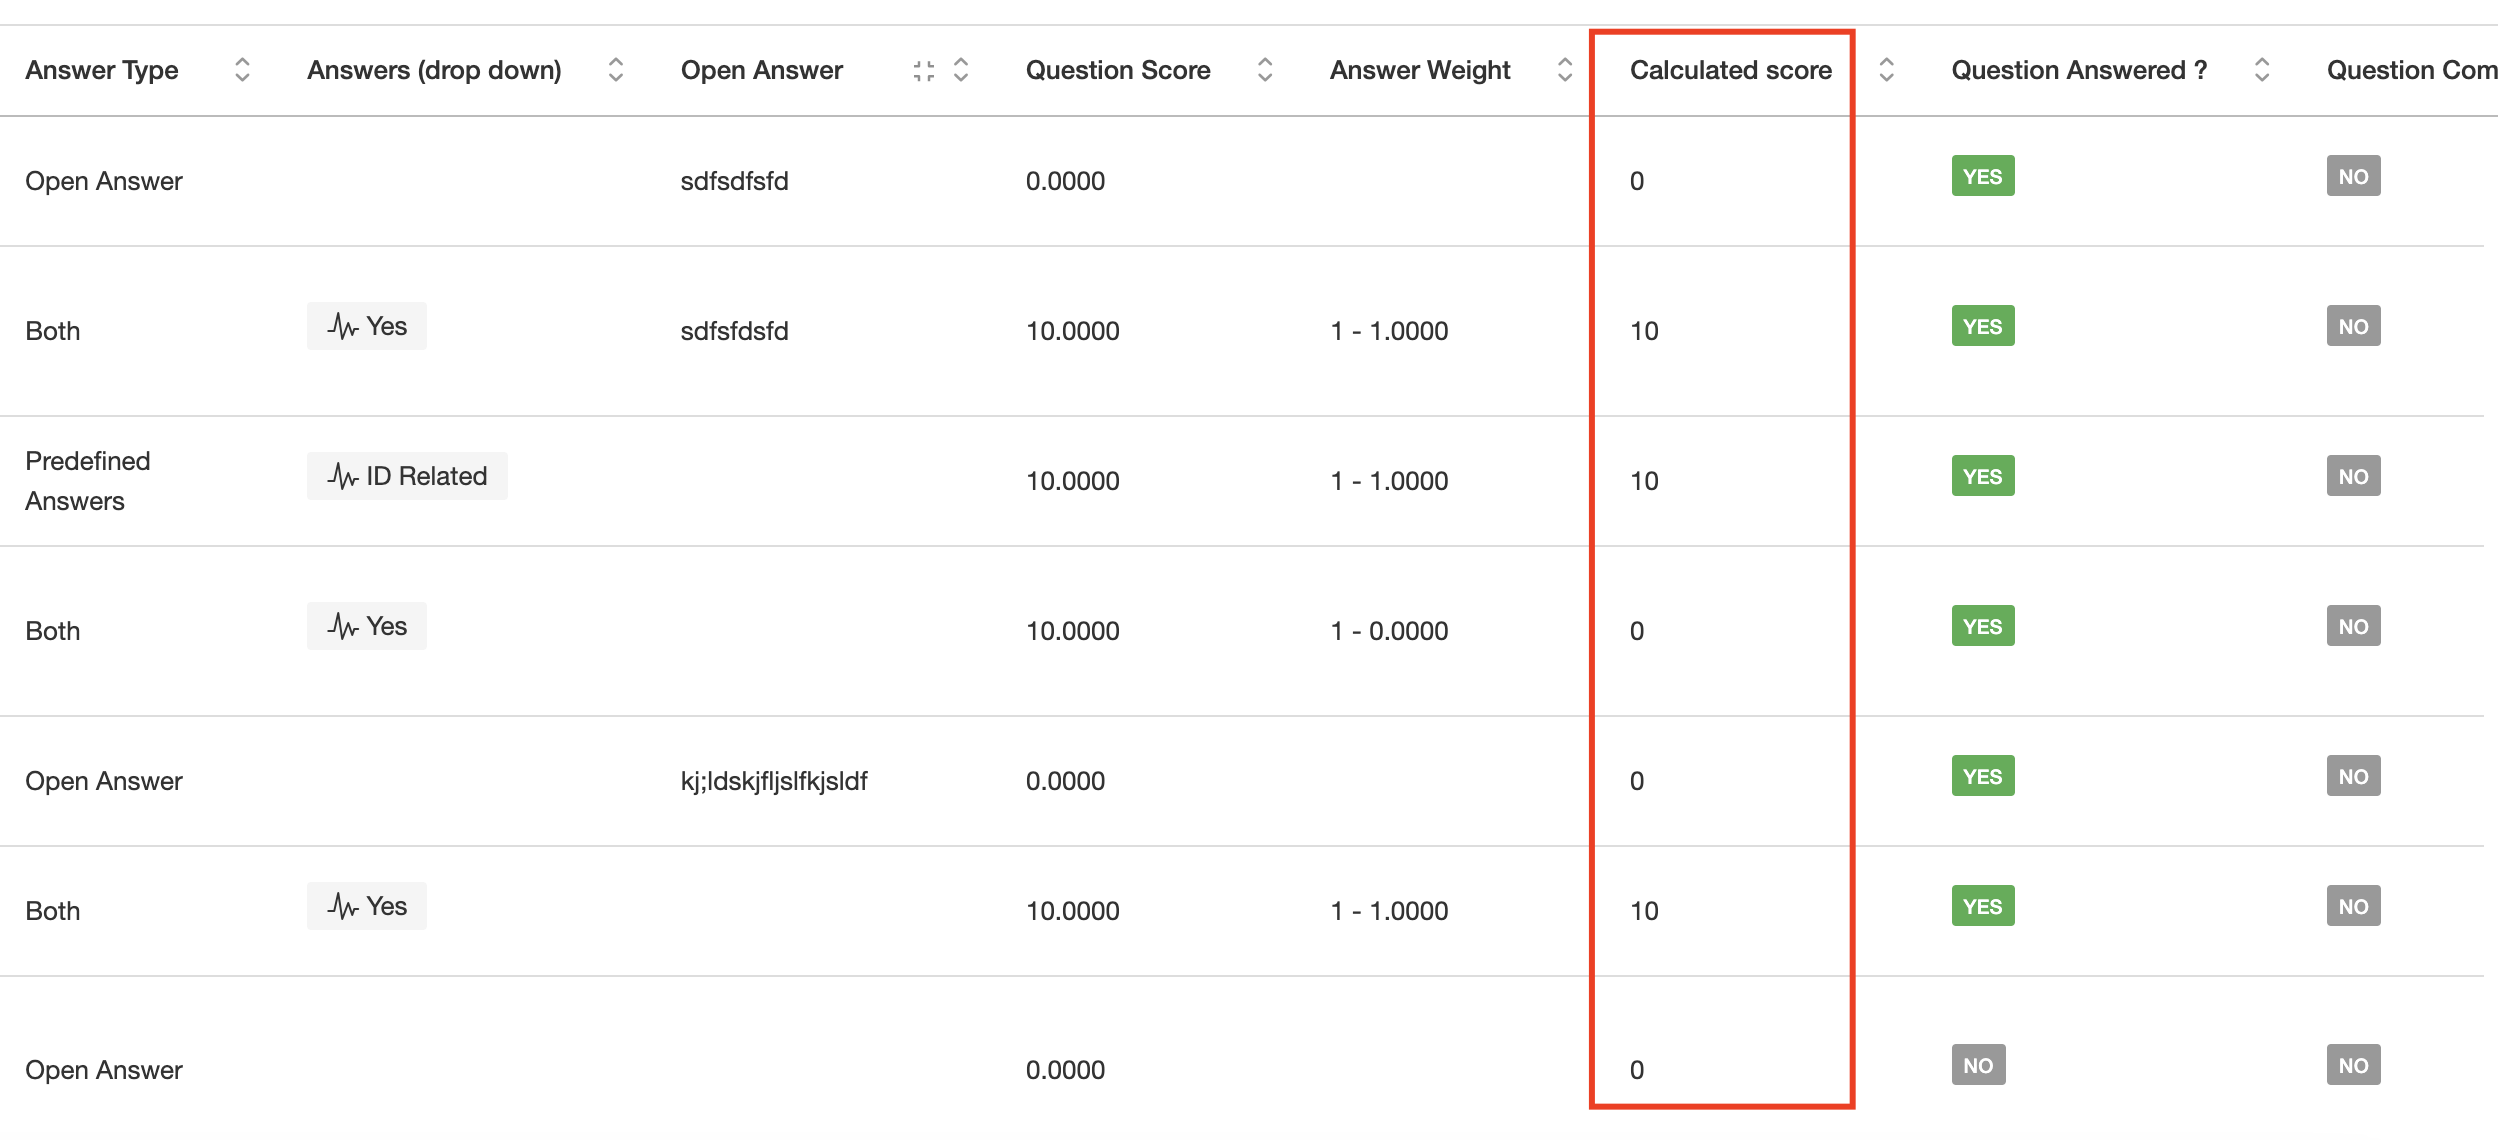Sort the Question Answered ? column arrows
Viewport: 2498px width, 1140px height.
pos(2262,70)
